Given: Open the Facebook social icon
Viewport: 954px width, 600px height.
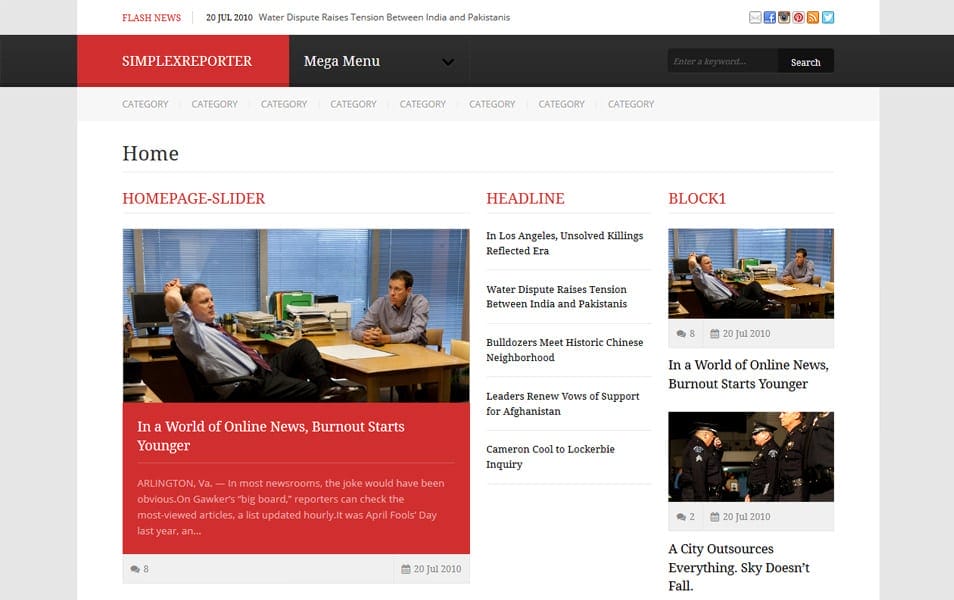Looking at the screenshot, I should (769, 17).
